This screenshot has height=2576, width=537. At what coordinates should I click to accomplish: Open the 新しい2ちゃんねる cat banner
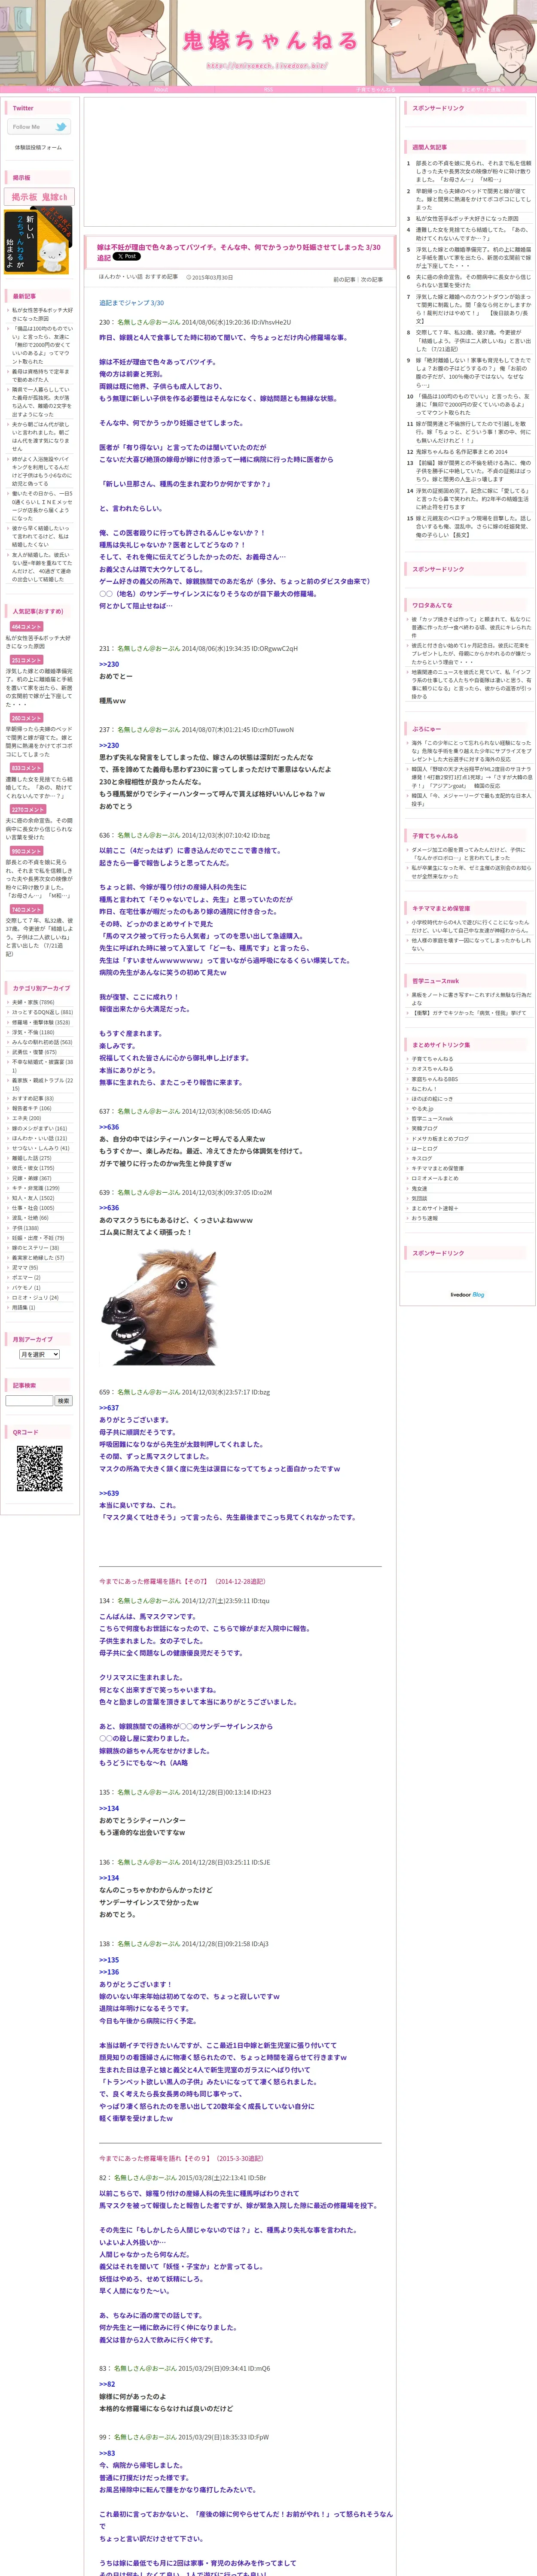(x=38, y=241)
